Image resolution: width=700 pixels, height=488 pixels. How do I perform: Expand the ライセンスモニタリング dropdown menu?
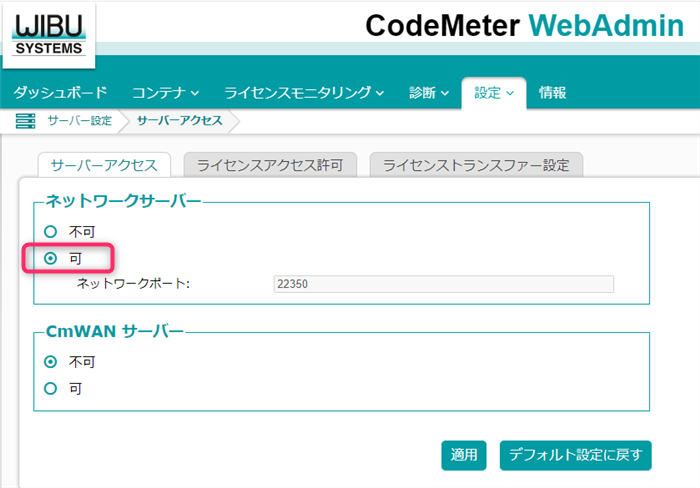point(304,93)
